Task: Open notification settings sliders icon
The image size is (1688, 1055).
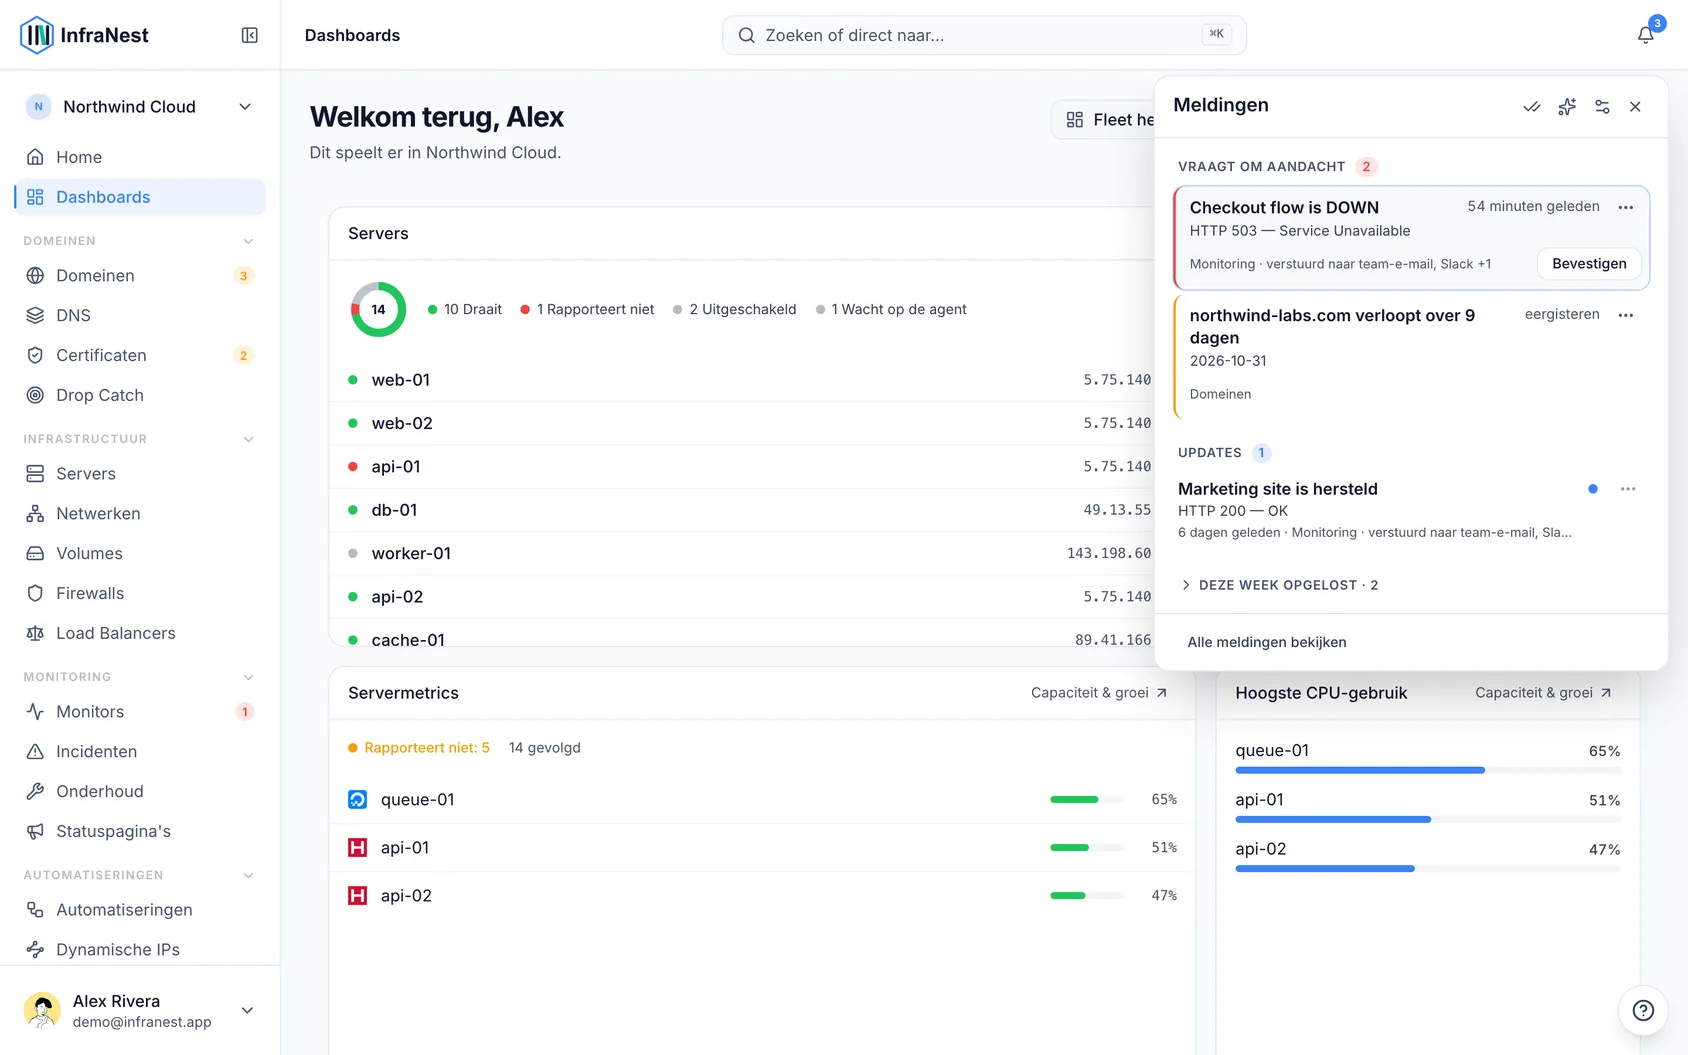Action: (1602, 107)
